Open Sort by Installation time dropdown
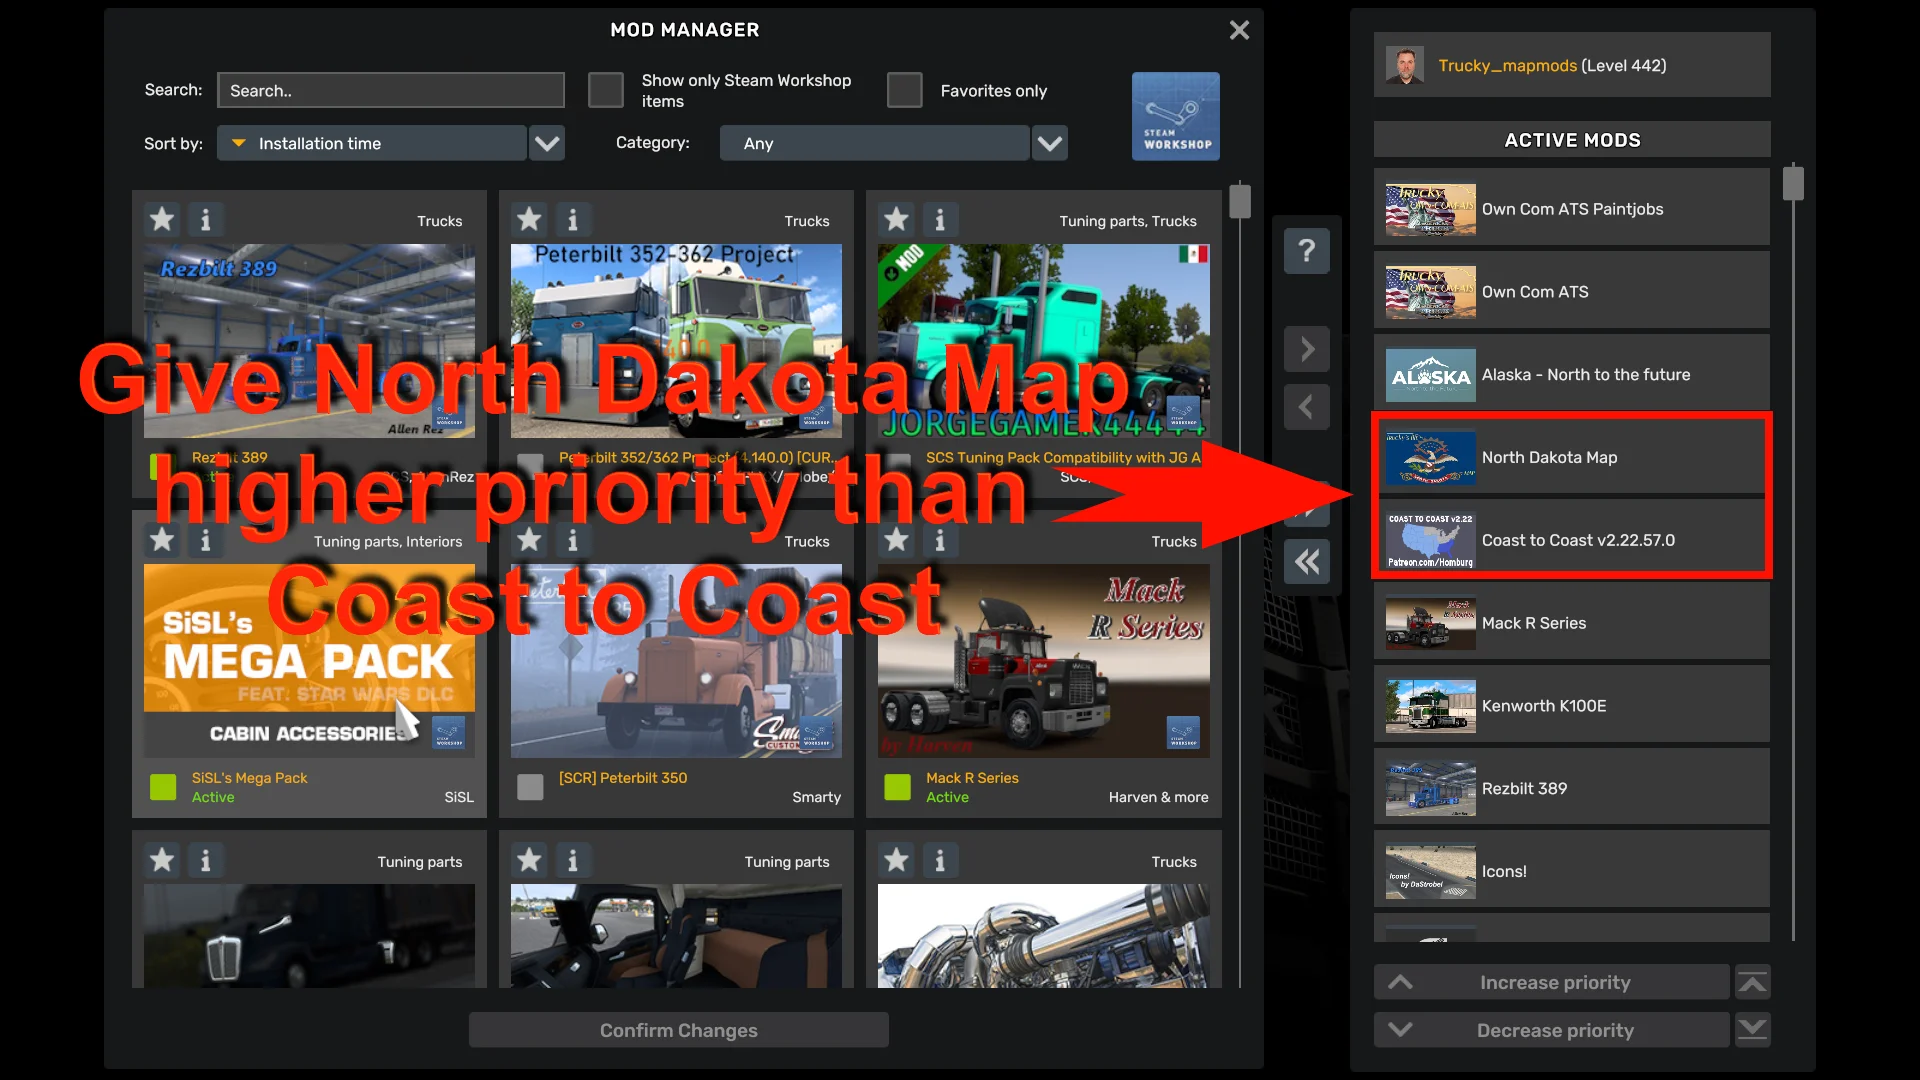This screenshot has width=1920, height=1080. tap(372, 143)
